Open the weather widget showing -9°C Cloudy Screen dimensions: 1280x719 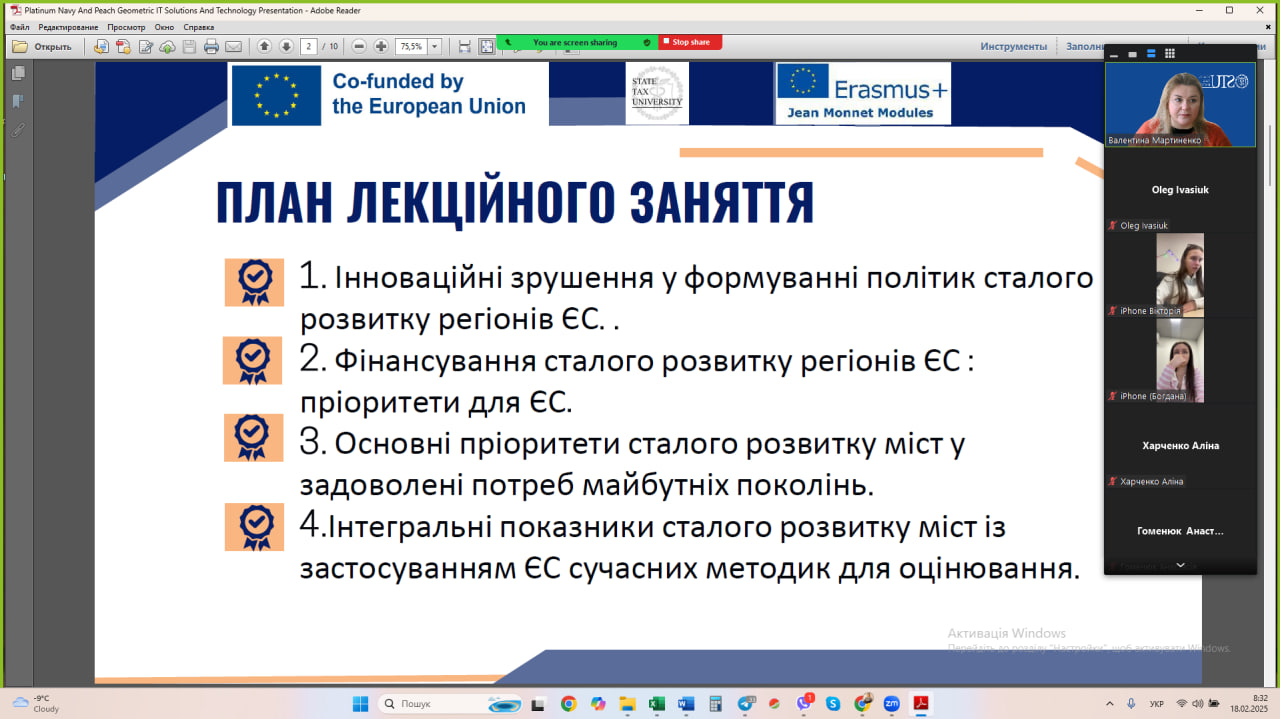coord(36,703)
